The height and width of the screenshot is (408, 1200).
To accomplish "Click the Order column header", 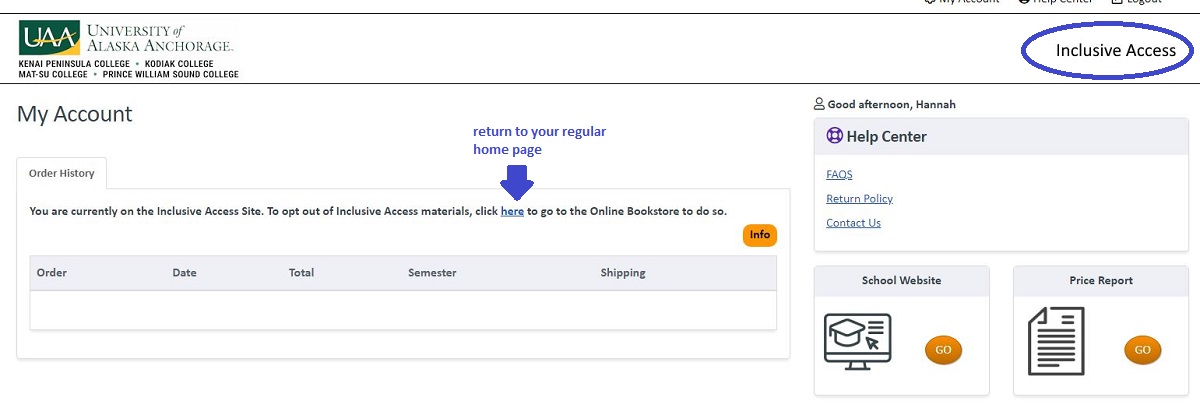I will (52, 273).
